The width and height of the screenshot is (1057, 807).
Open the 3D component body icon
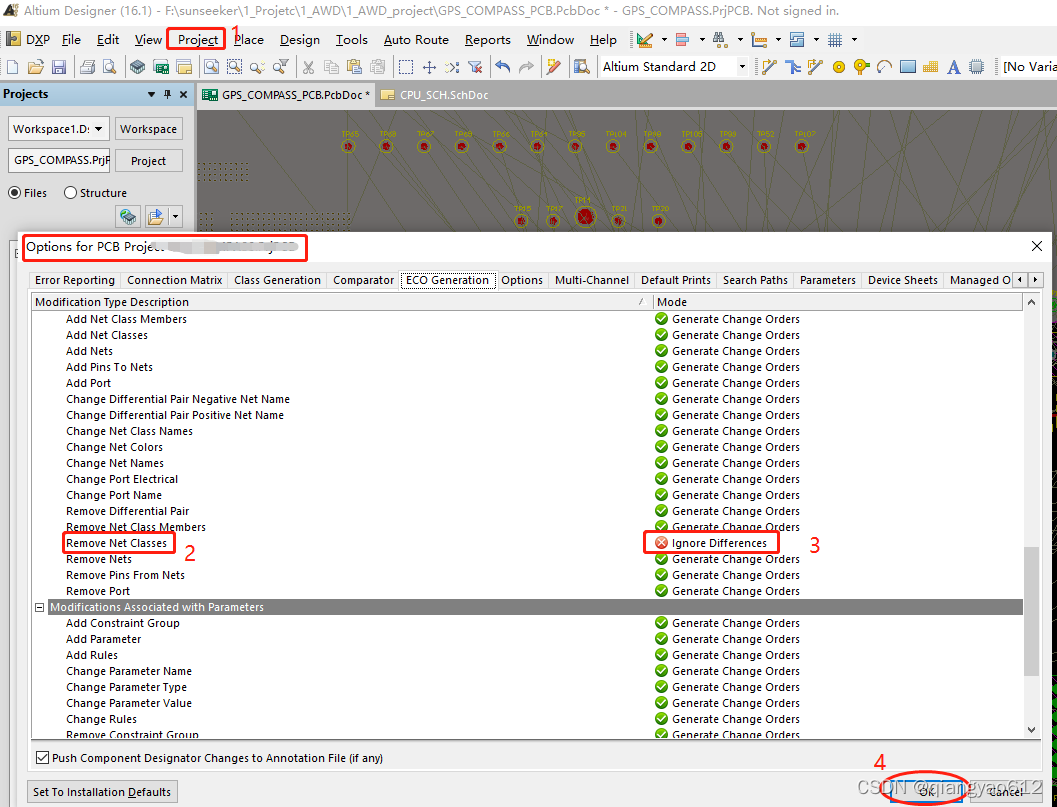(x=138, y=67)
